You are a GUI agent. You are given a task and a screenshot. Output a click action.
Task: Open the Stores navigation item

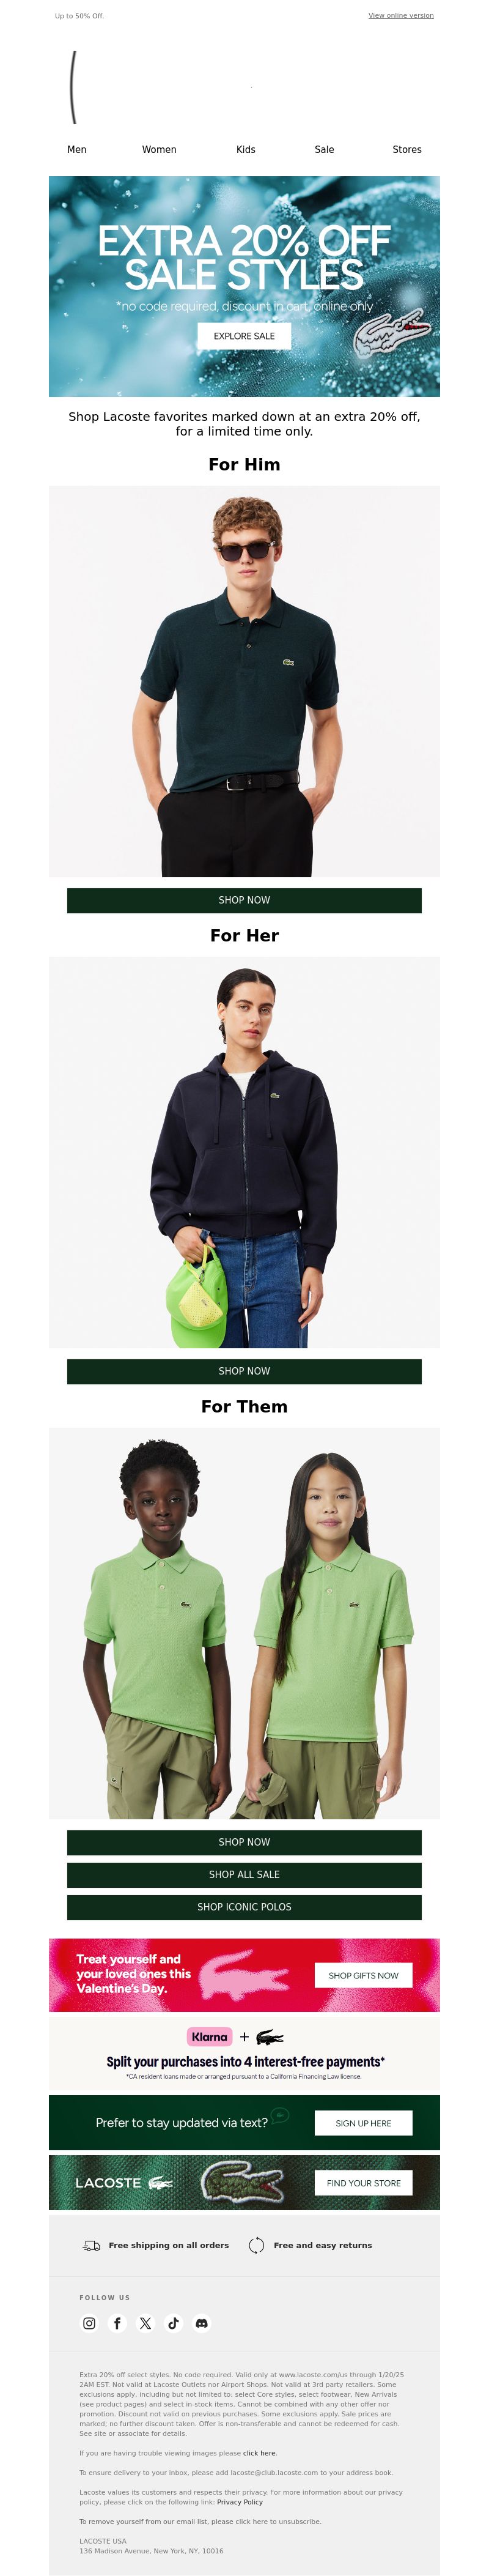pos(407,149)
